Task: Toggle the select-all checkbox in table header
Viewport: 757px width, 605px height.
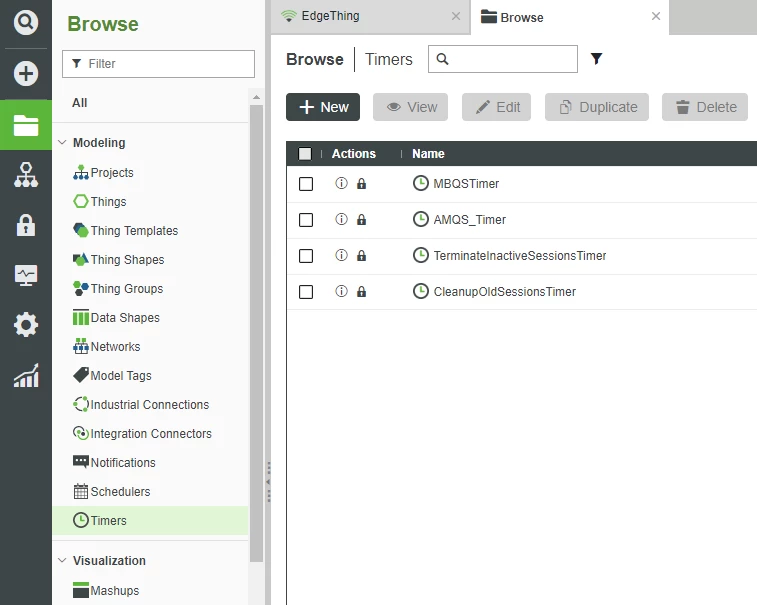Action: (305, 154)
